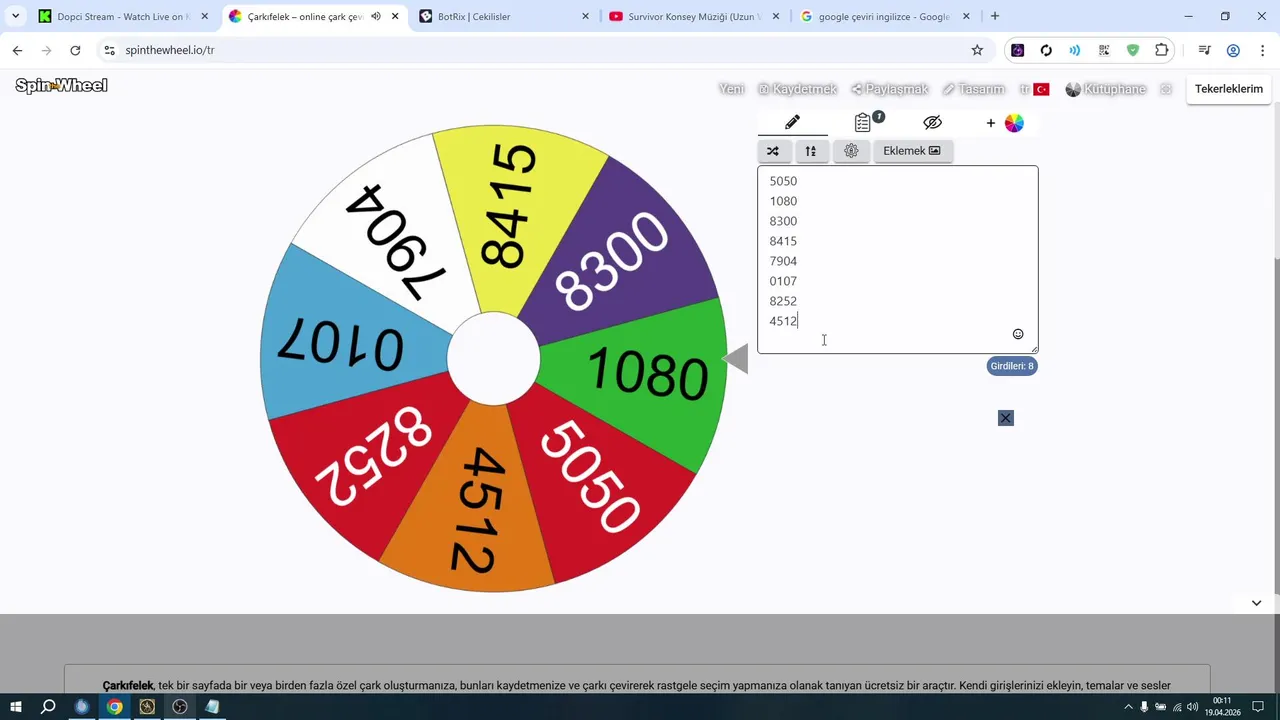The height and width of the screenshot is (720, 1280).
Task: Mute the Çarkıfelek tab audio icon
Action: pyautogui.click(x=376, y=16)
